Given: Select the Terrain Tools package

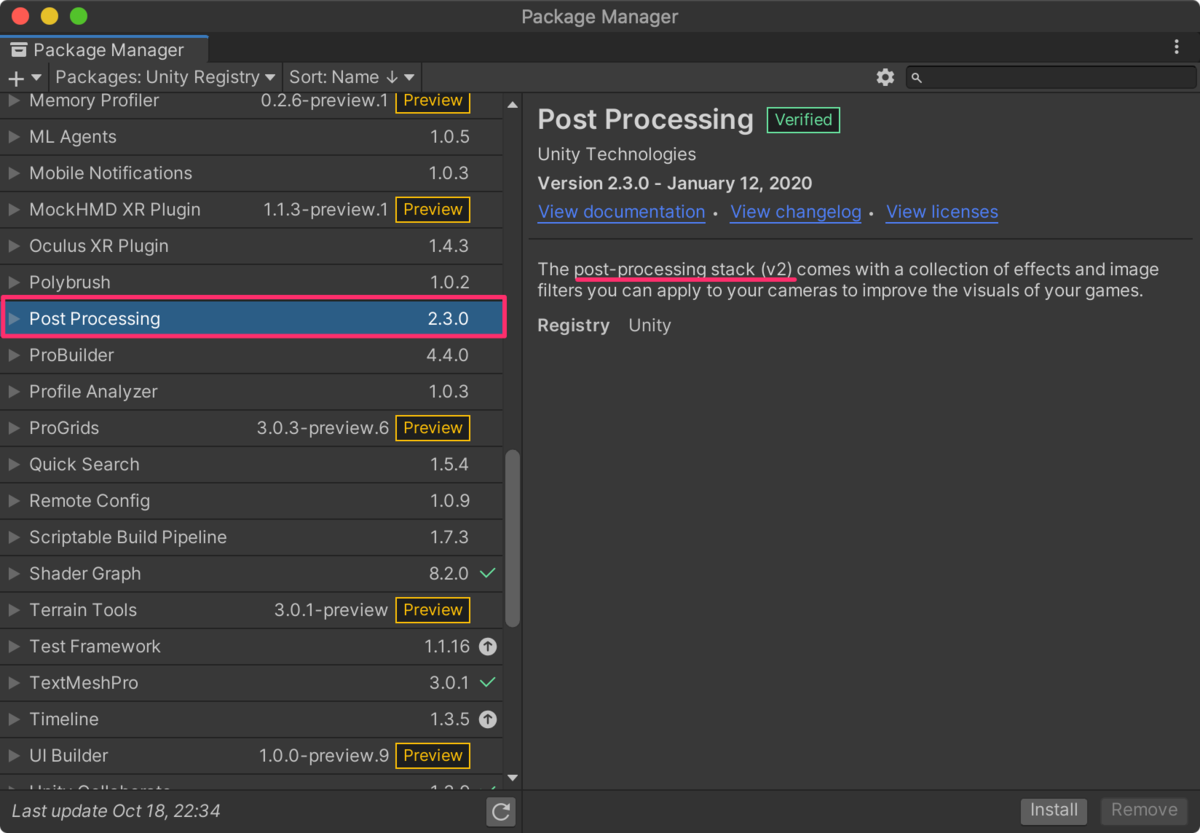Looking at the screenshot, I should 251,610.
